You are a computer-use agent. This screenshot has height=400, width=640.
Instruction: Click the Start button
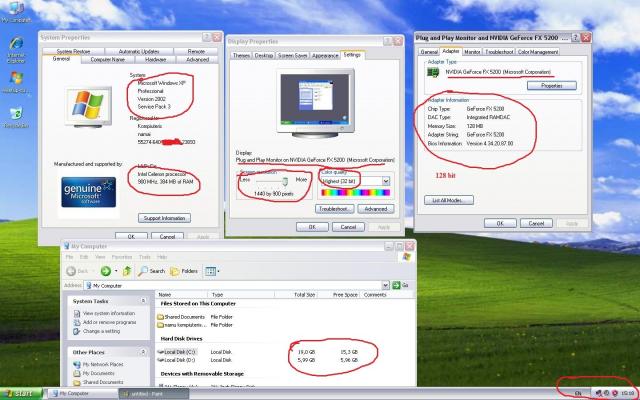pos(20,393)
